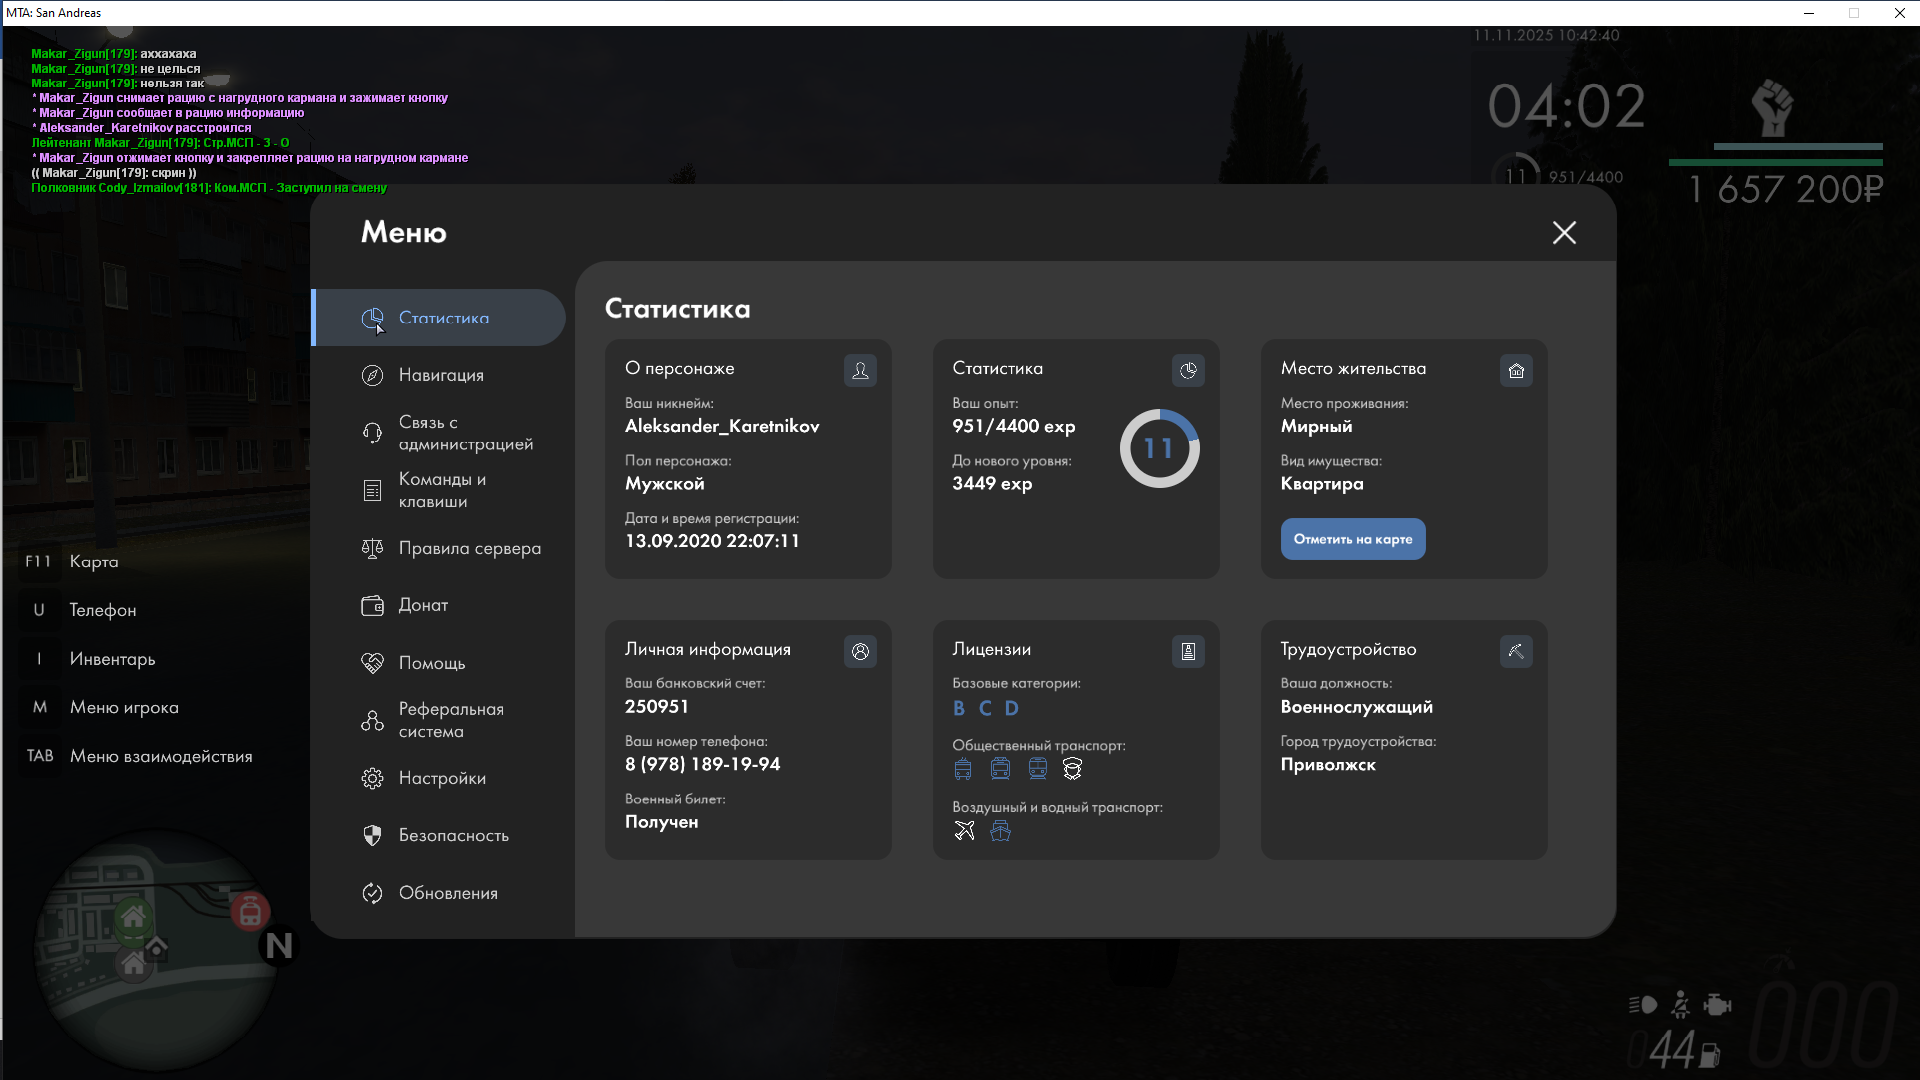This screenshot has height=1080, width=1920.
Task: Open the Донат section
Action: (x=423, y=605)
